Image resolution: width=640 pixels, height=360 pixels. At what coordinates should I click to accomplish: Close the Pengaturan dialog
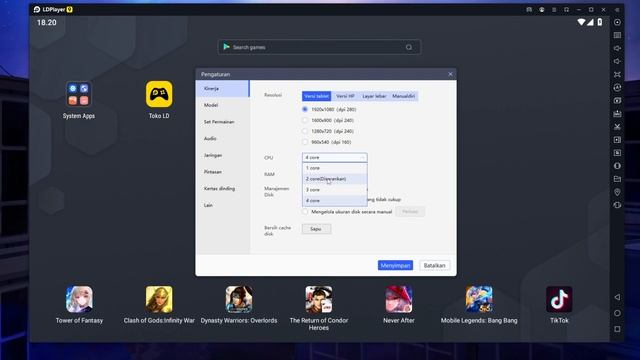[450, 74]
